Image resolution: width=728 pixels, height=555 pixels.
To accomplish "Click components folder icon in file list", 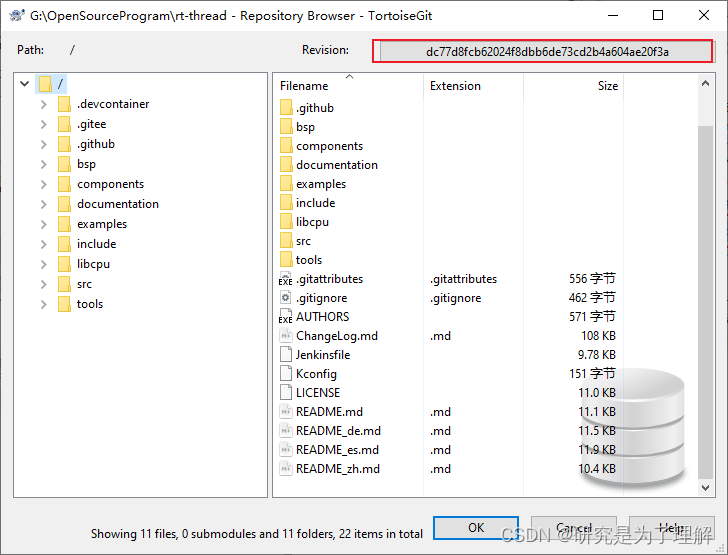I will pyautogui.click(x=286, y=146).
